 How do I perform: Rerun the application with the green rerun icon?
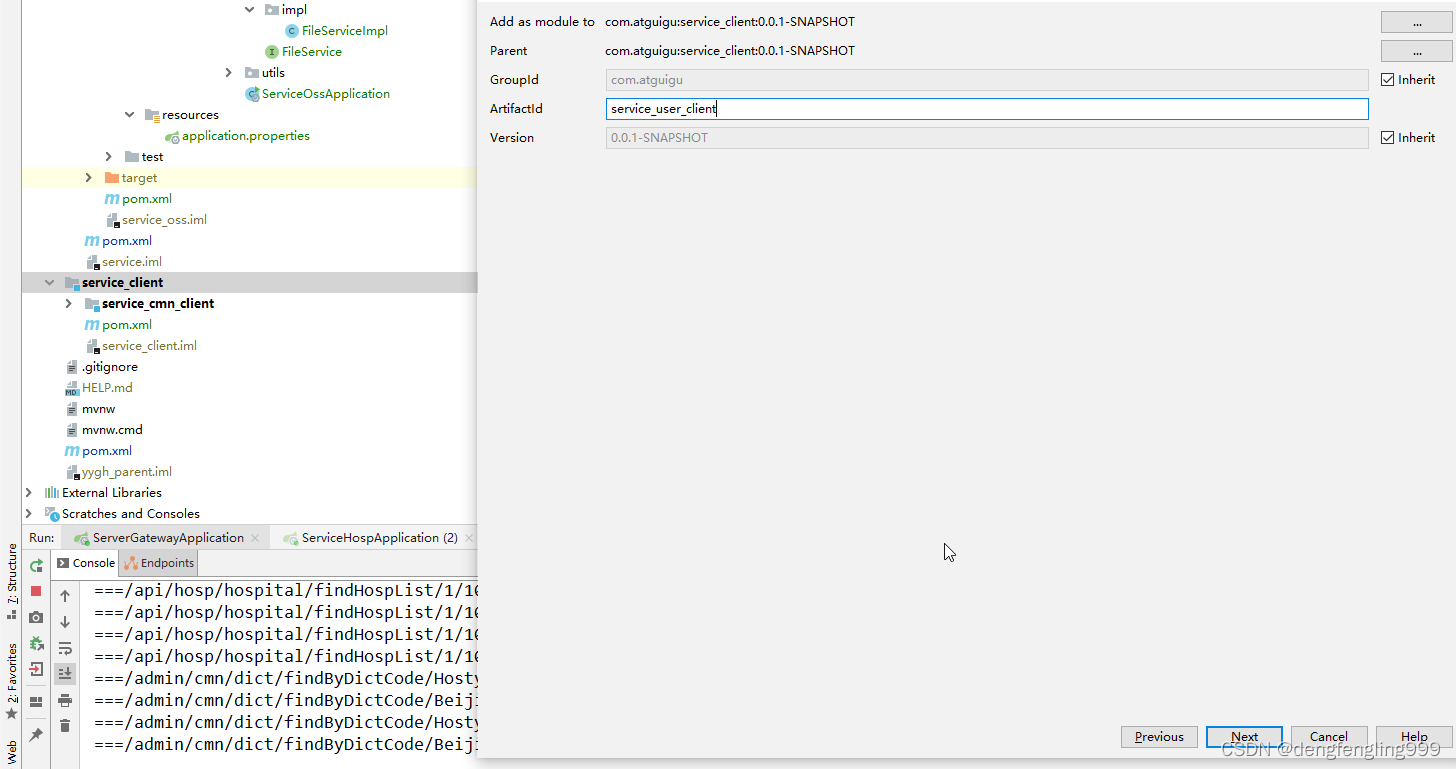[x=36, y=565]
